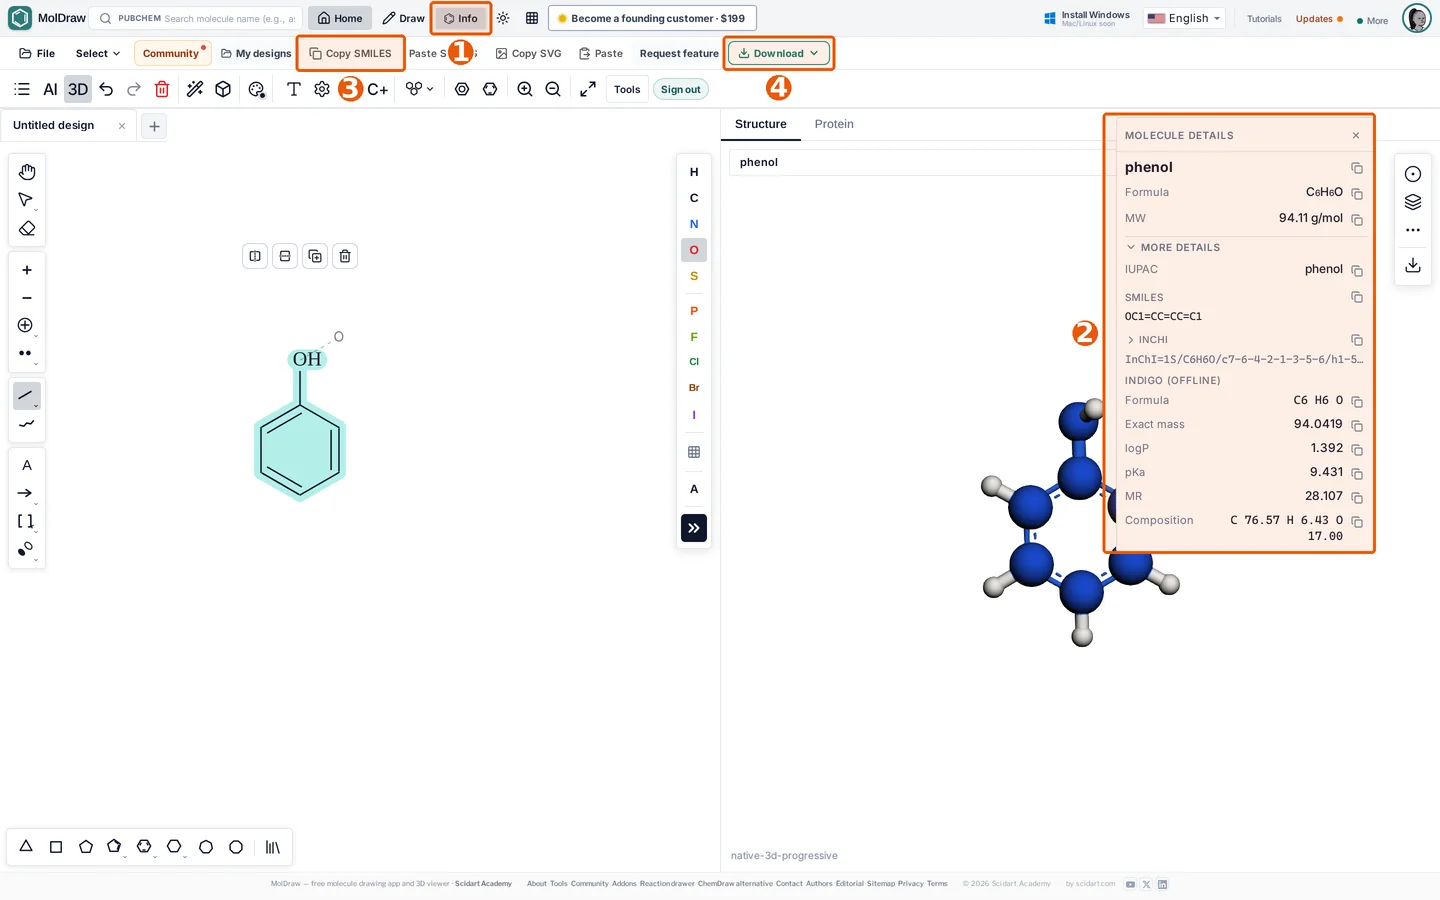Screen dimensions: 1440x900
Task: Switch to the Structure tab
Action: click(x=761, y=124)
